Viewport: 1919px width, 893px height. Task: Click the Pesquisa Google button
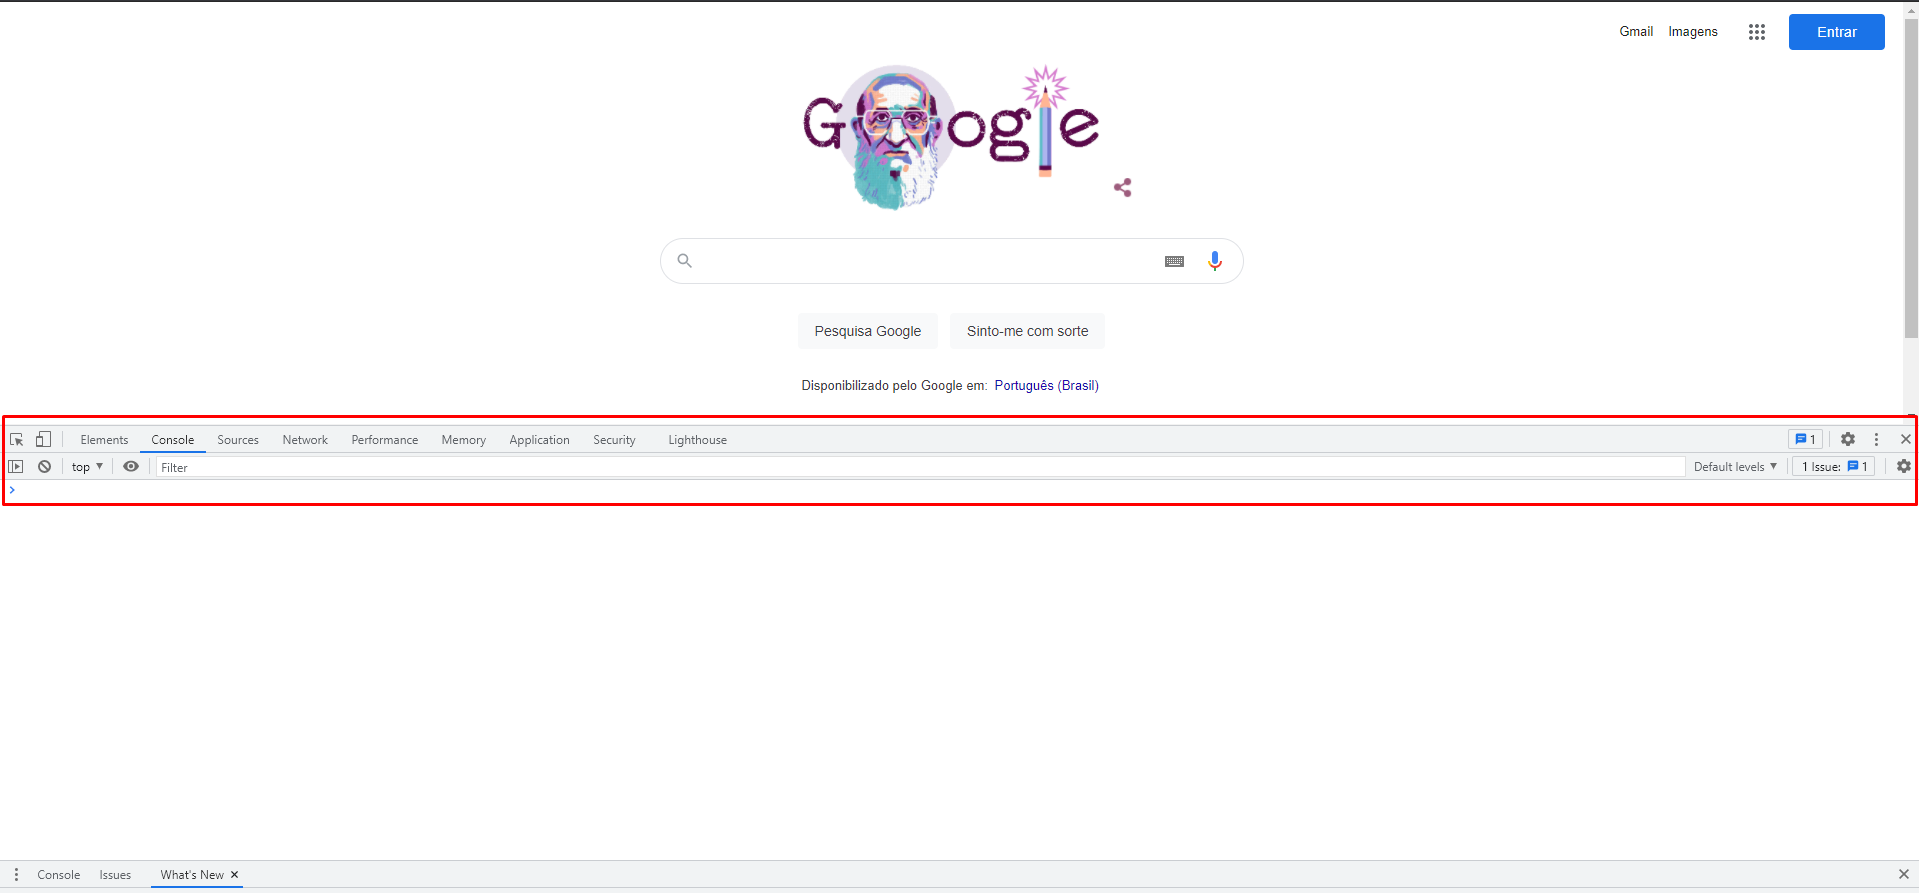pyautogui.click(x=868, y=331)
